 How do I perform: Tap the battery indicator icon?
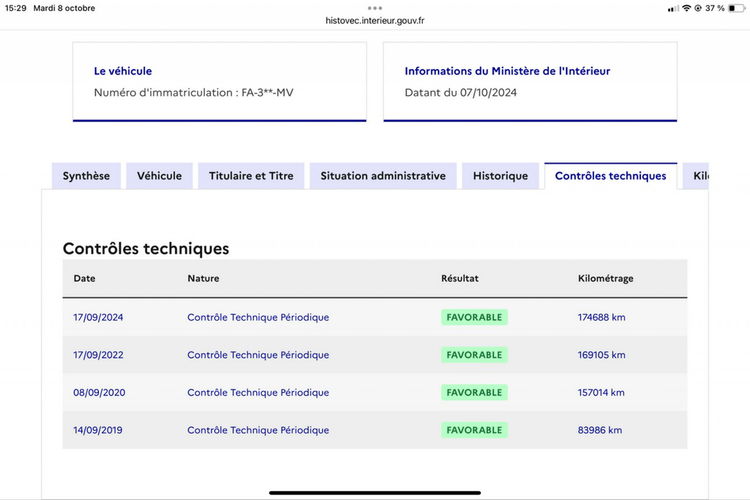click(x=735, y=8)
